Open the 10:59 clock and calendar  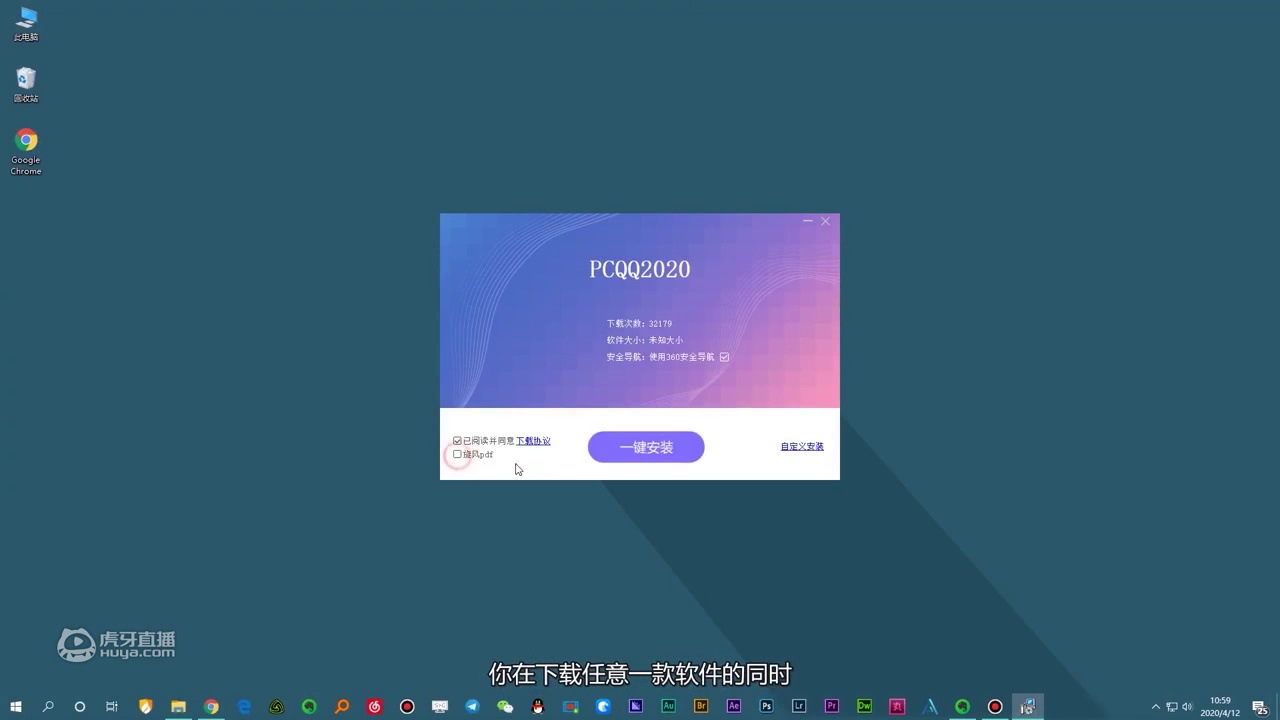[1220, 706]
